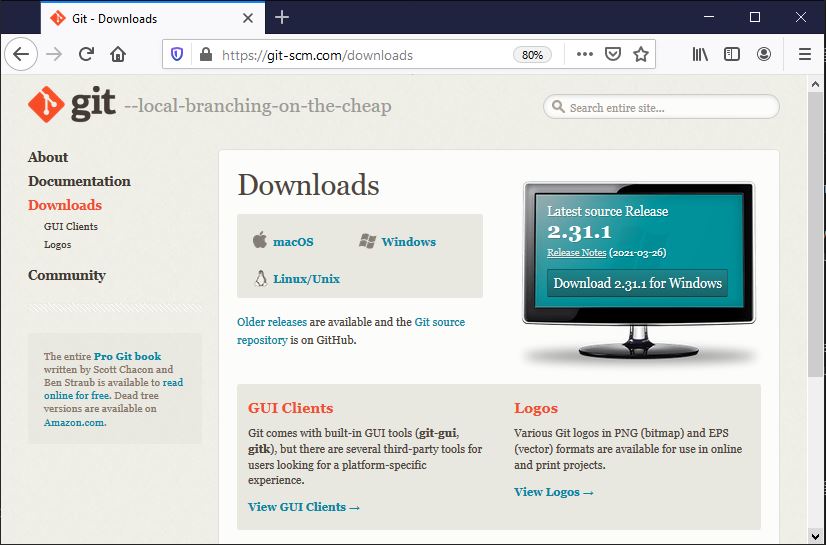
Task: Open a new browser tab
Action: (282, 17)
